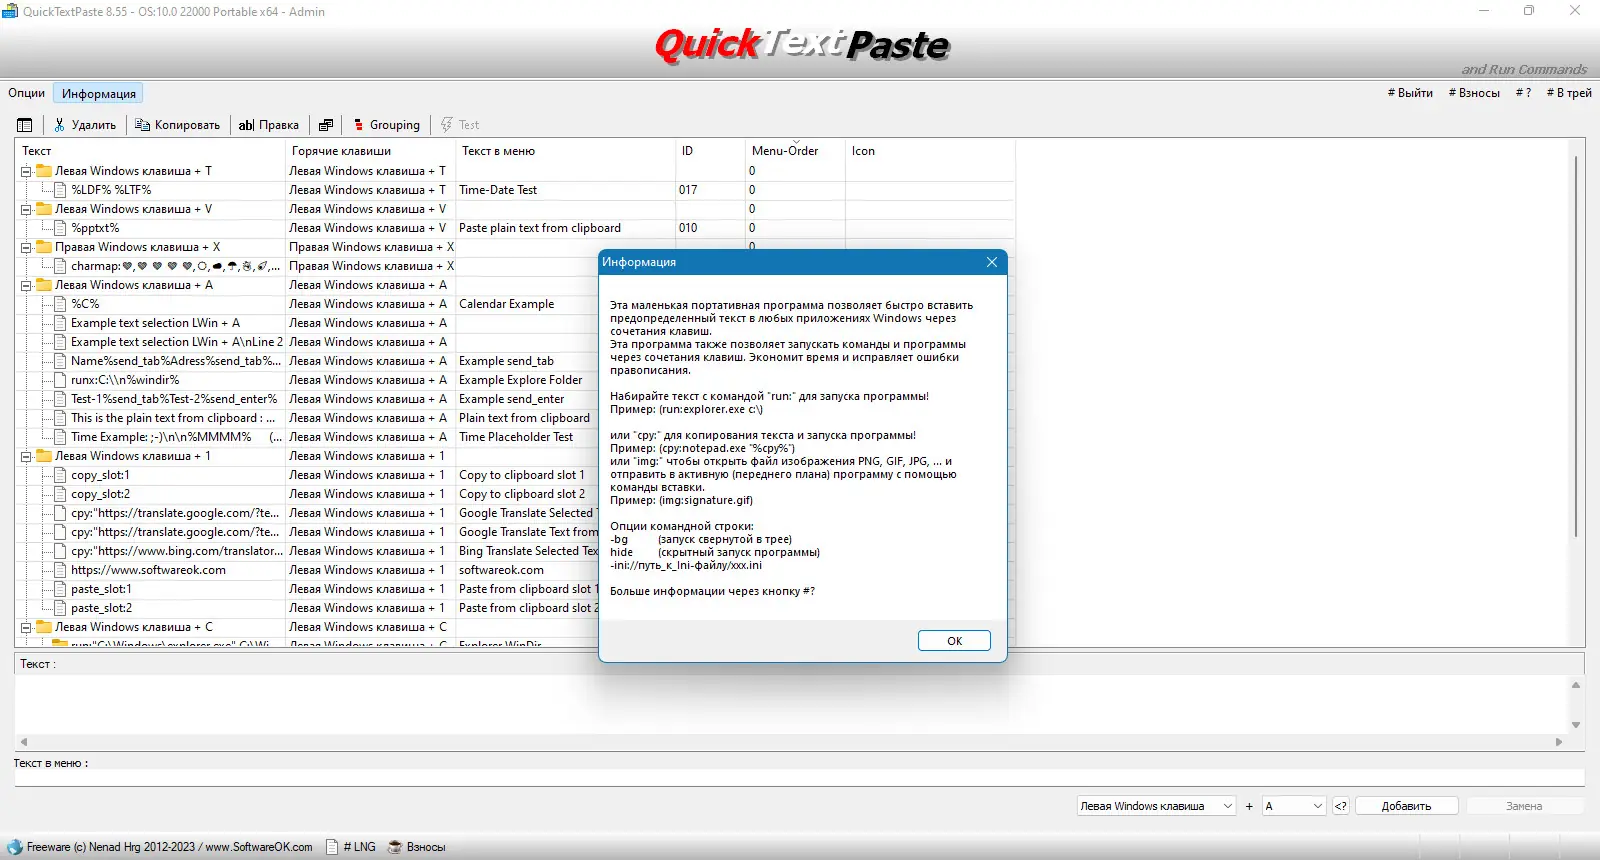The width and height of the screenshot is (1600, 860).
Task: Click the folder icon of Левая Windows клавиша + C
Action: 44,627
